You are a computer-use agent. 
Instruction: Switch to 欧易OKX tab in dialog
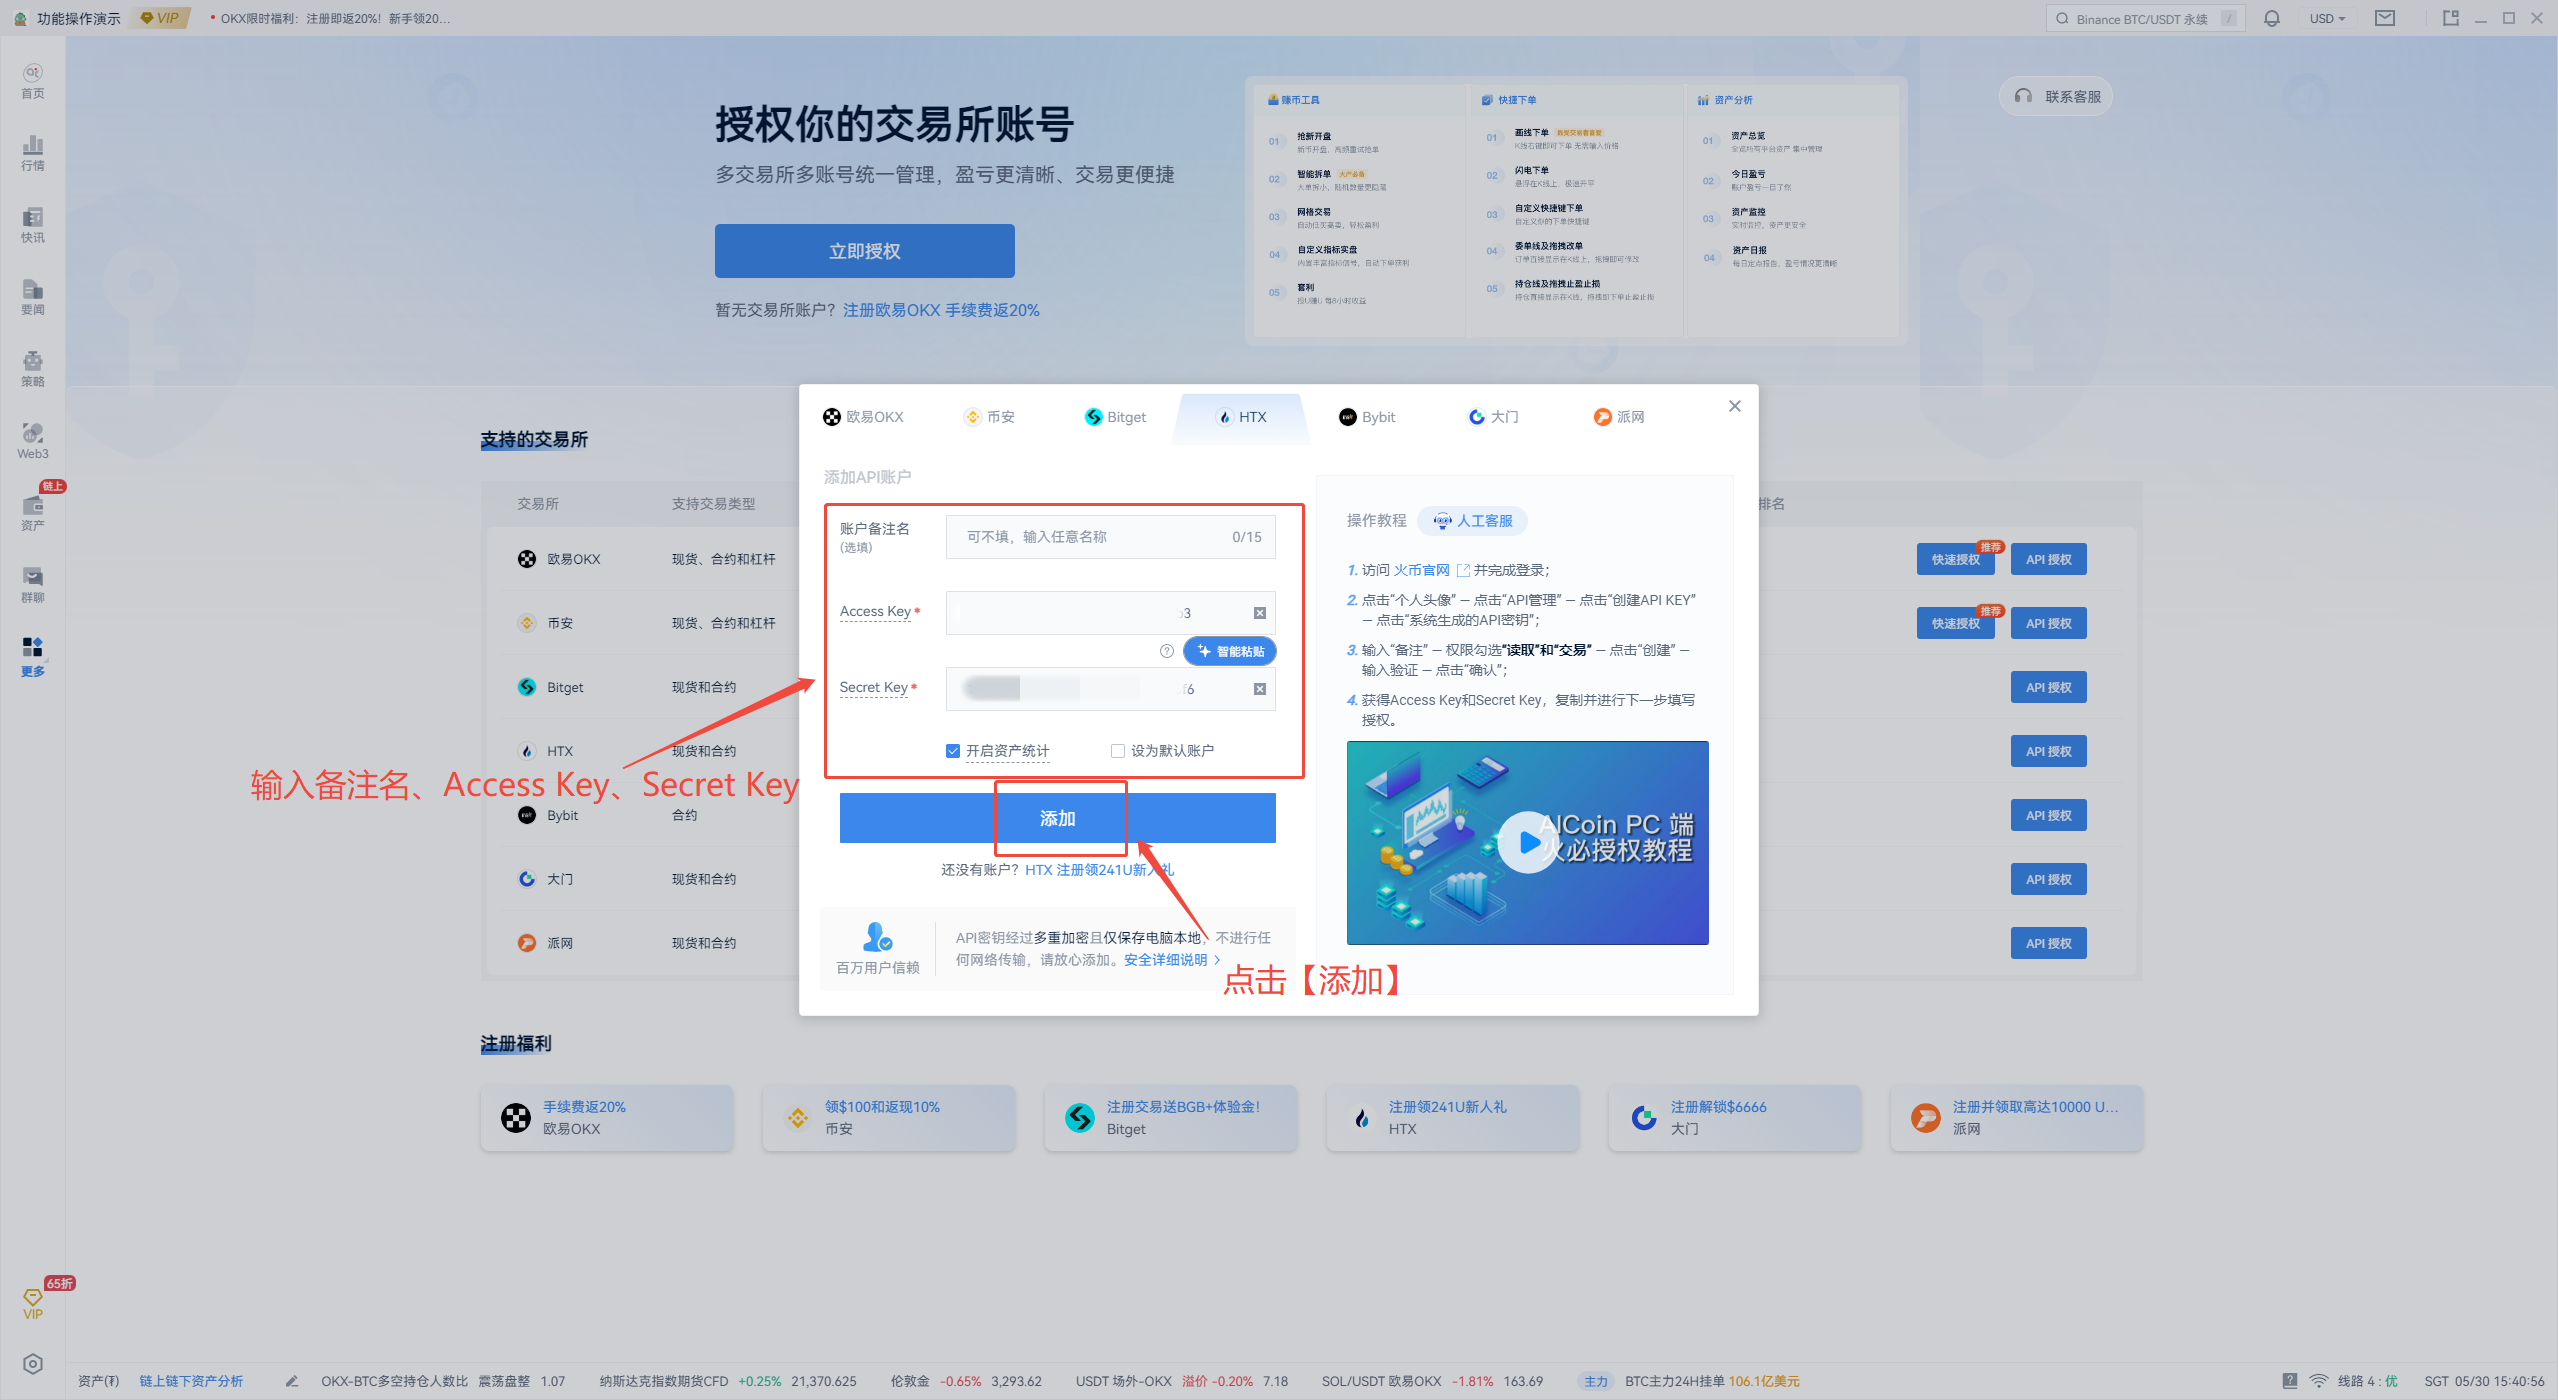pyautogui.click(x=863, y=417)
